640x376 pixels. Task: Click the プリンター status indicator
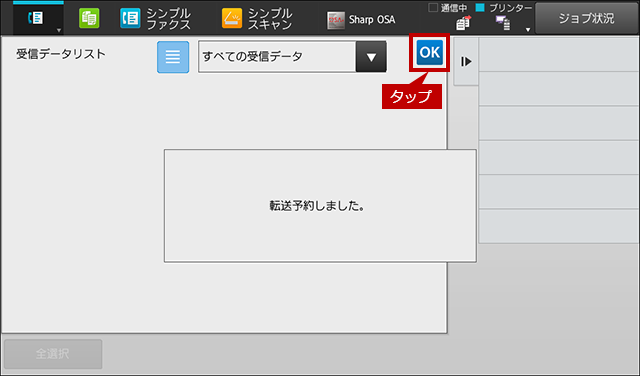[504, 8]
